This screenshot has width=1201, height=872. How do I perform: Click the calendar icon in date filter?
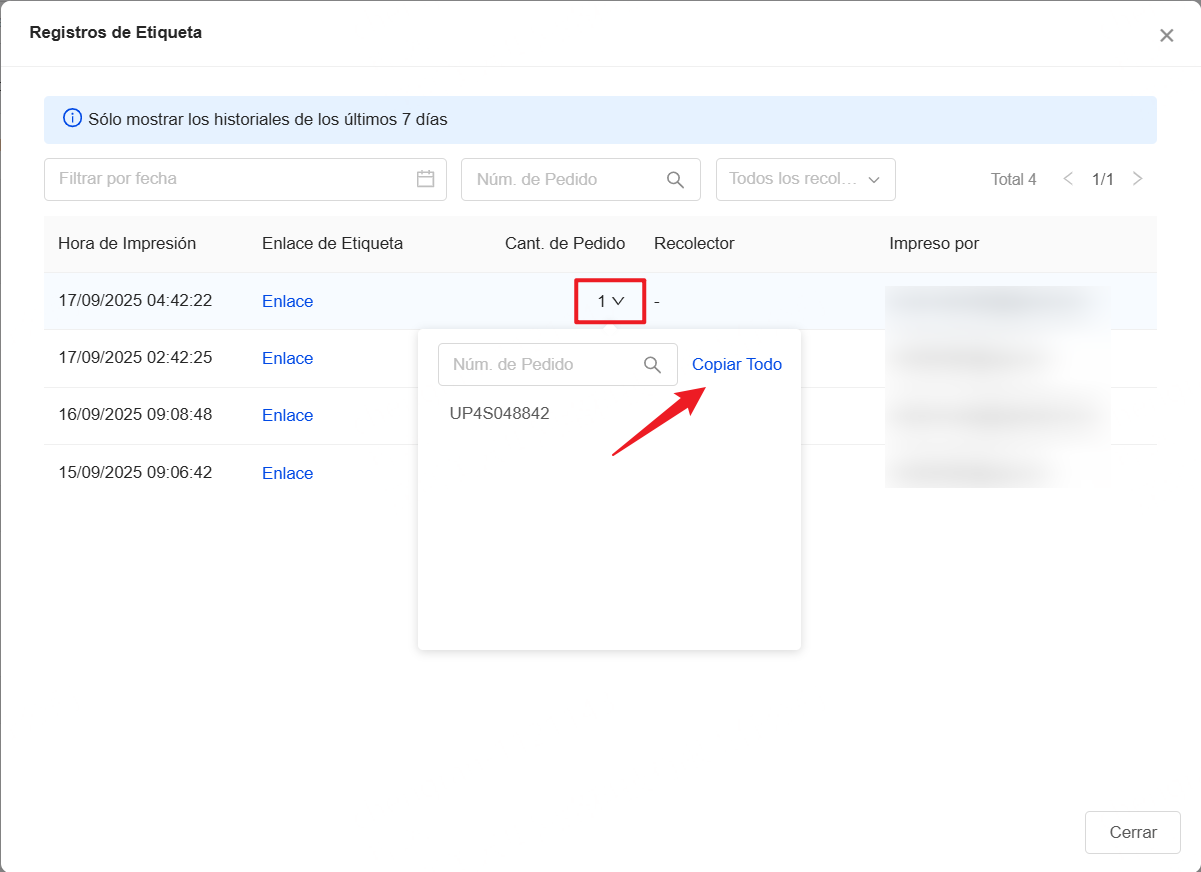coord(425,179)
